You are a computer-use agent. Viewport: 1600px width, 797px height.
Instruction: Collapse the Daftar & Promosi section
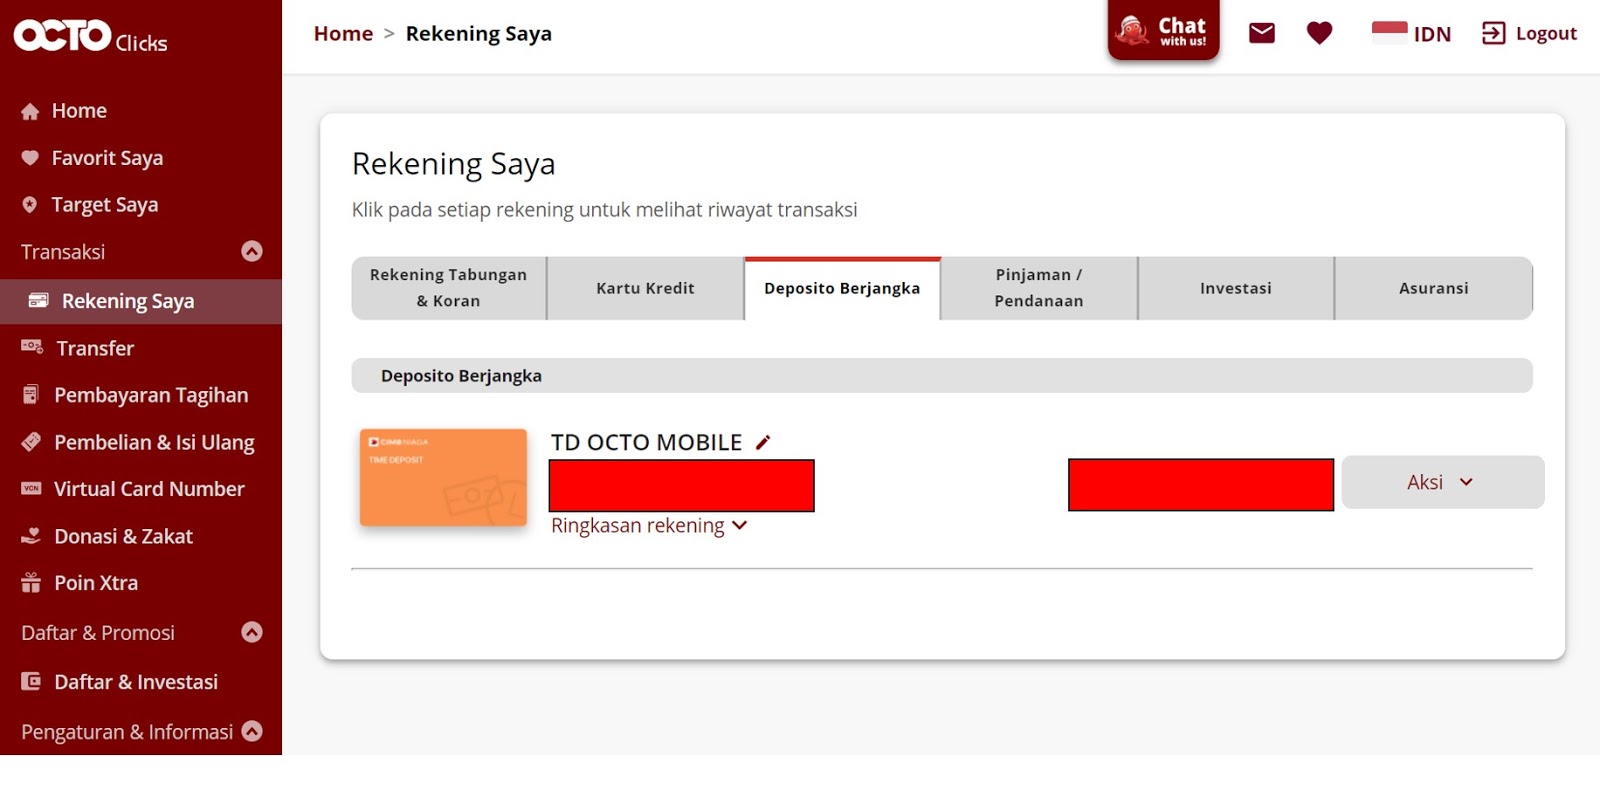pyautogui.click(x=252, y=632)
